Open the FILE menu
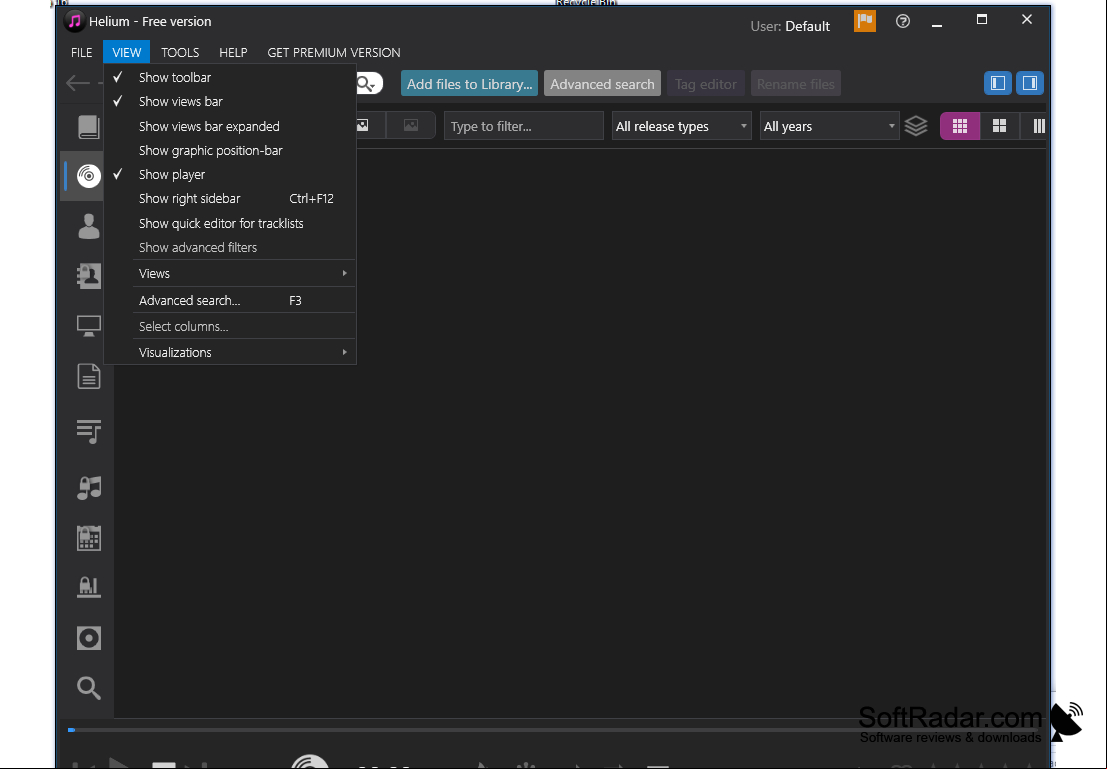Viewport: 1107px width, 769px height. point(81,52)
